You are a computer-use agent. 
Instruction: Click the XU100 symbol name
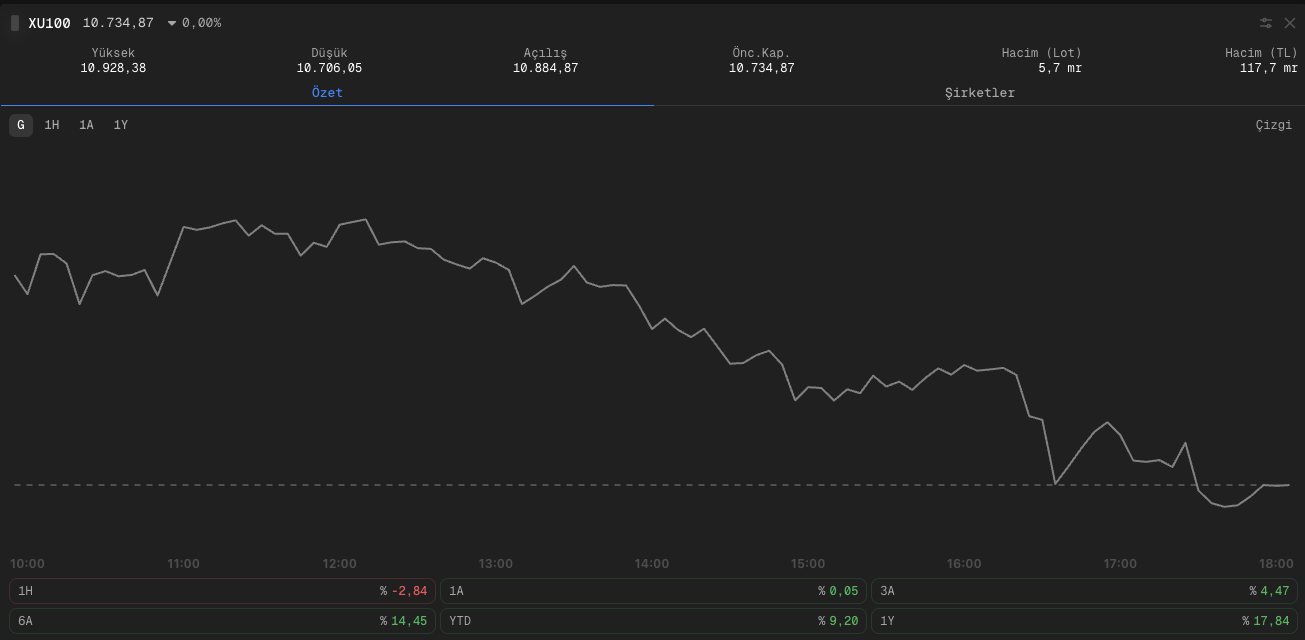(x=49, y=23)
